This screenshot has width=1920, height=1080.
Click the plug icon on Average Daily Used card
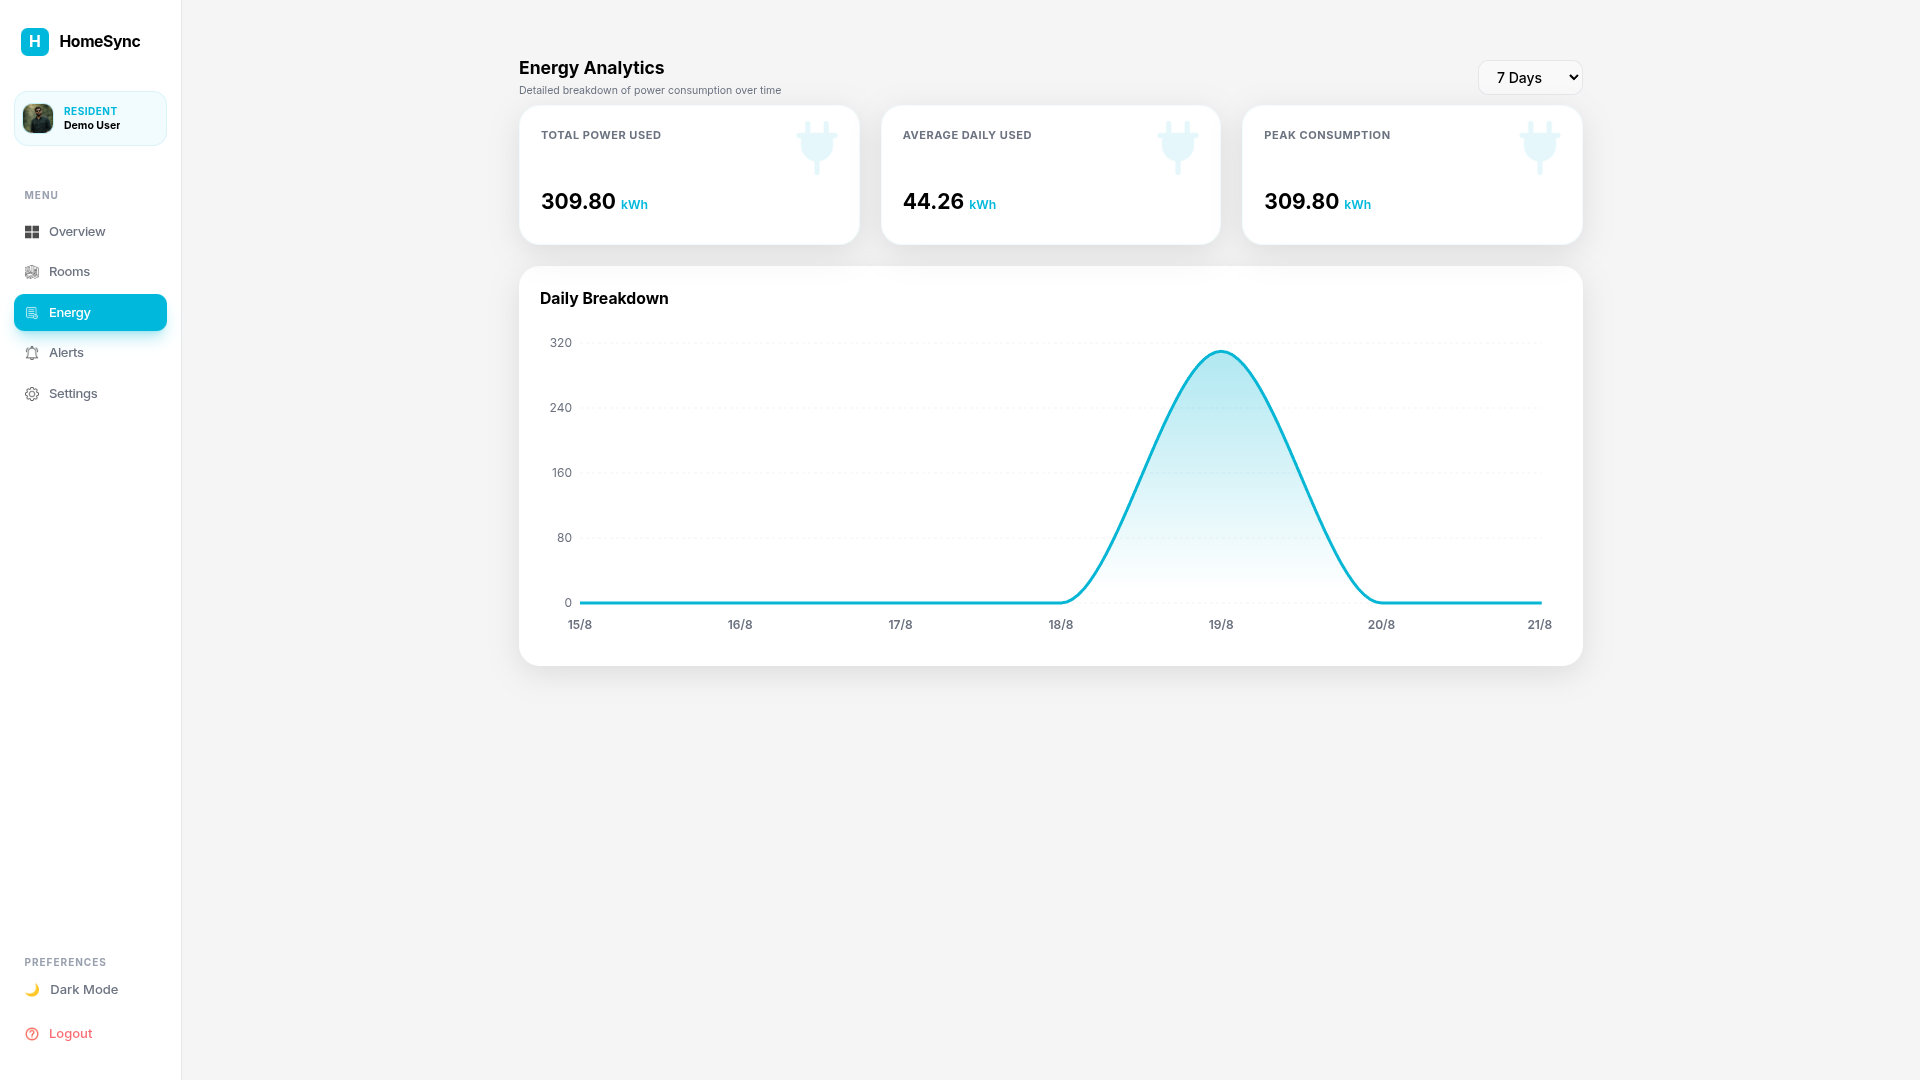[x=1178, y=148]
